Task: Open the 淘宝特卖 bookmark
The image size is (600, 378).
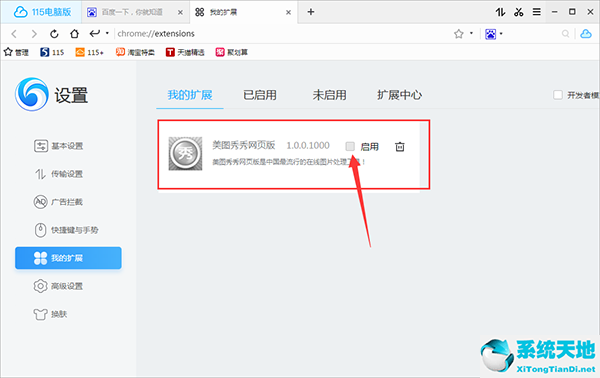Action: pos(135,52)
